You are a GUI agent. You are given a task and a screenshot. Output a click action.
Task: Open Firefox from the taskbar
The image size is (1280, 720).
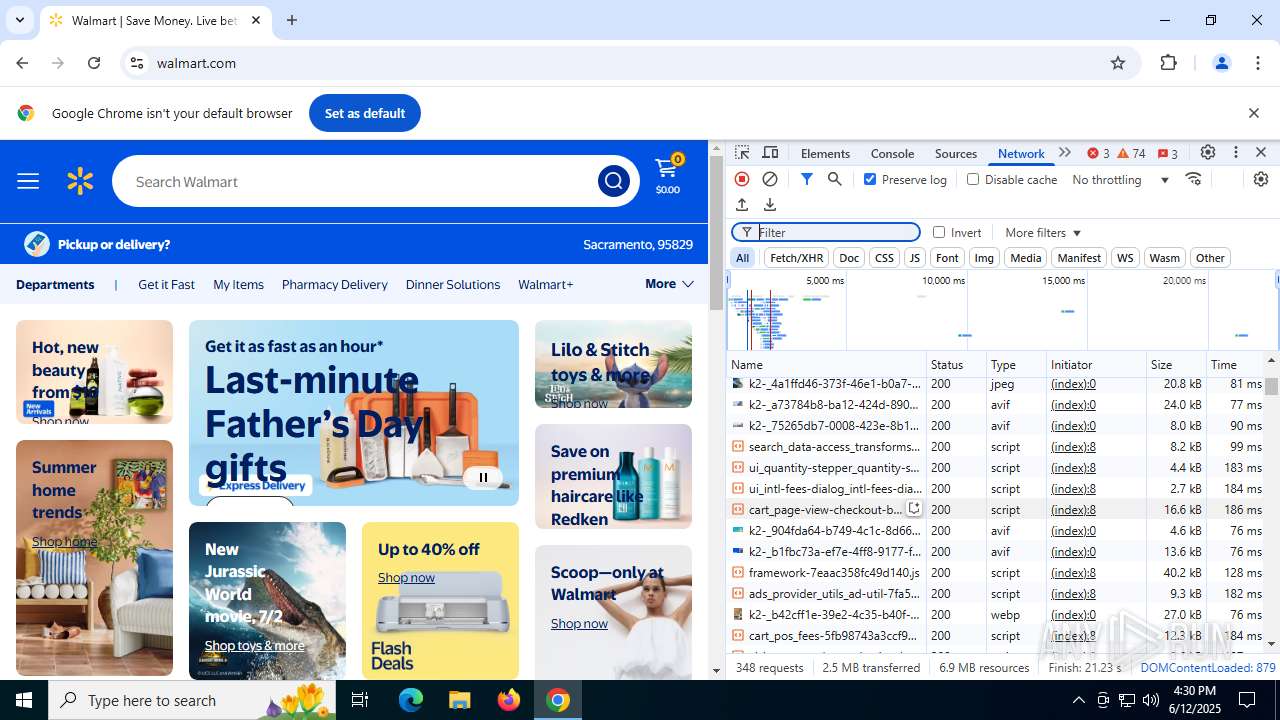click(509, 700)
